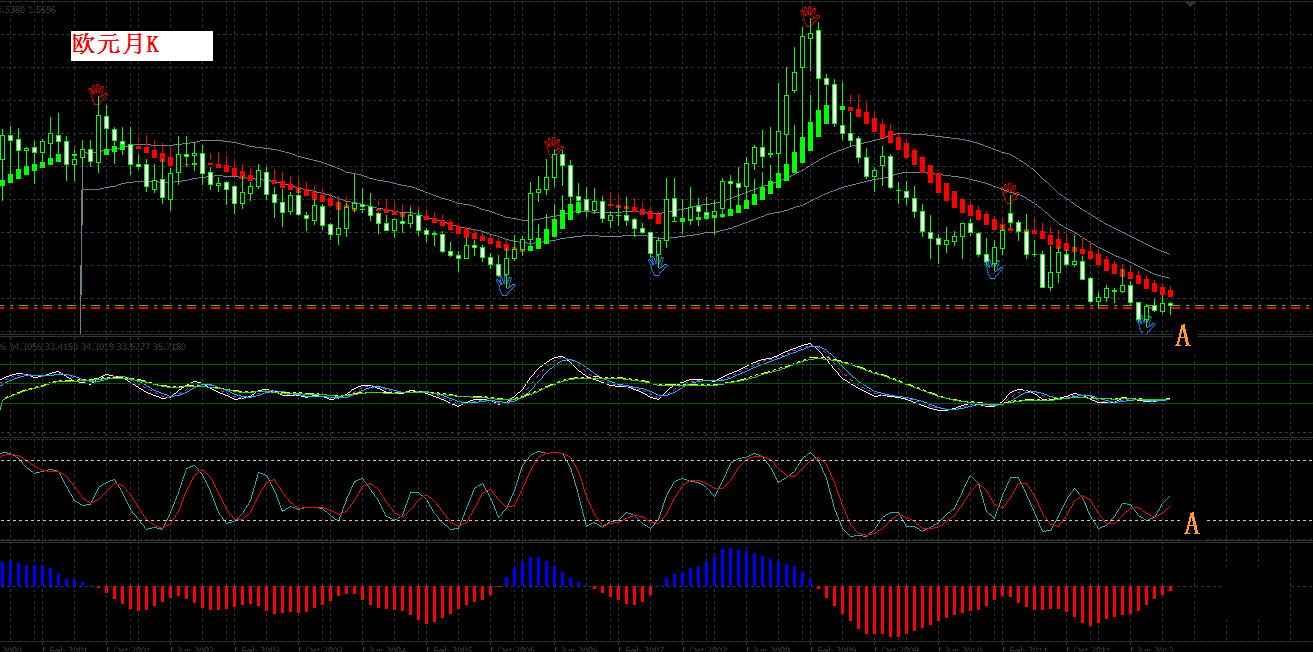Select the rightmost red hand sell marker

[x=1011, y=190]
